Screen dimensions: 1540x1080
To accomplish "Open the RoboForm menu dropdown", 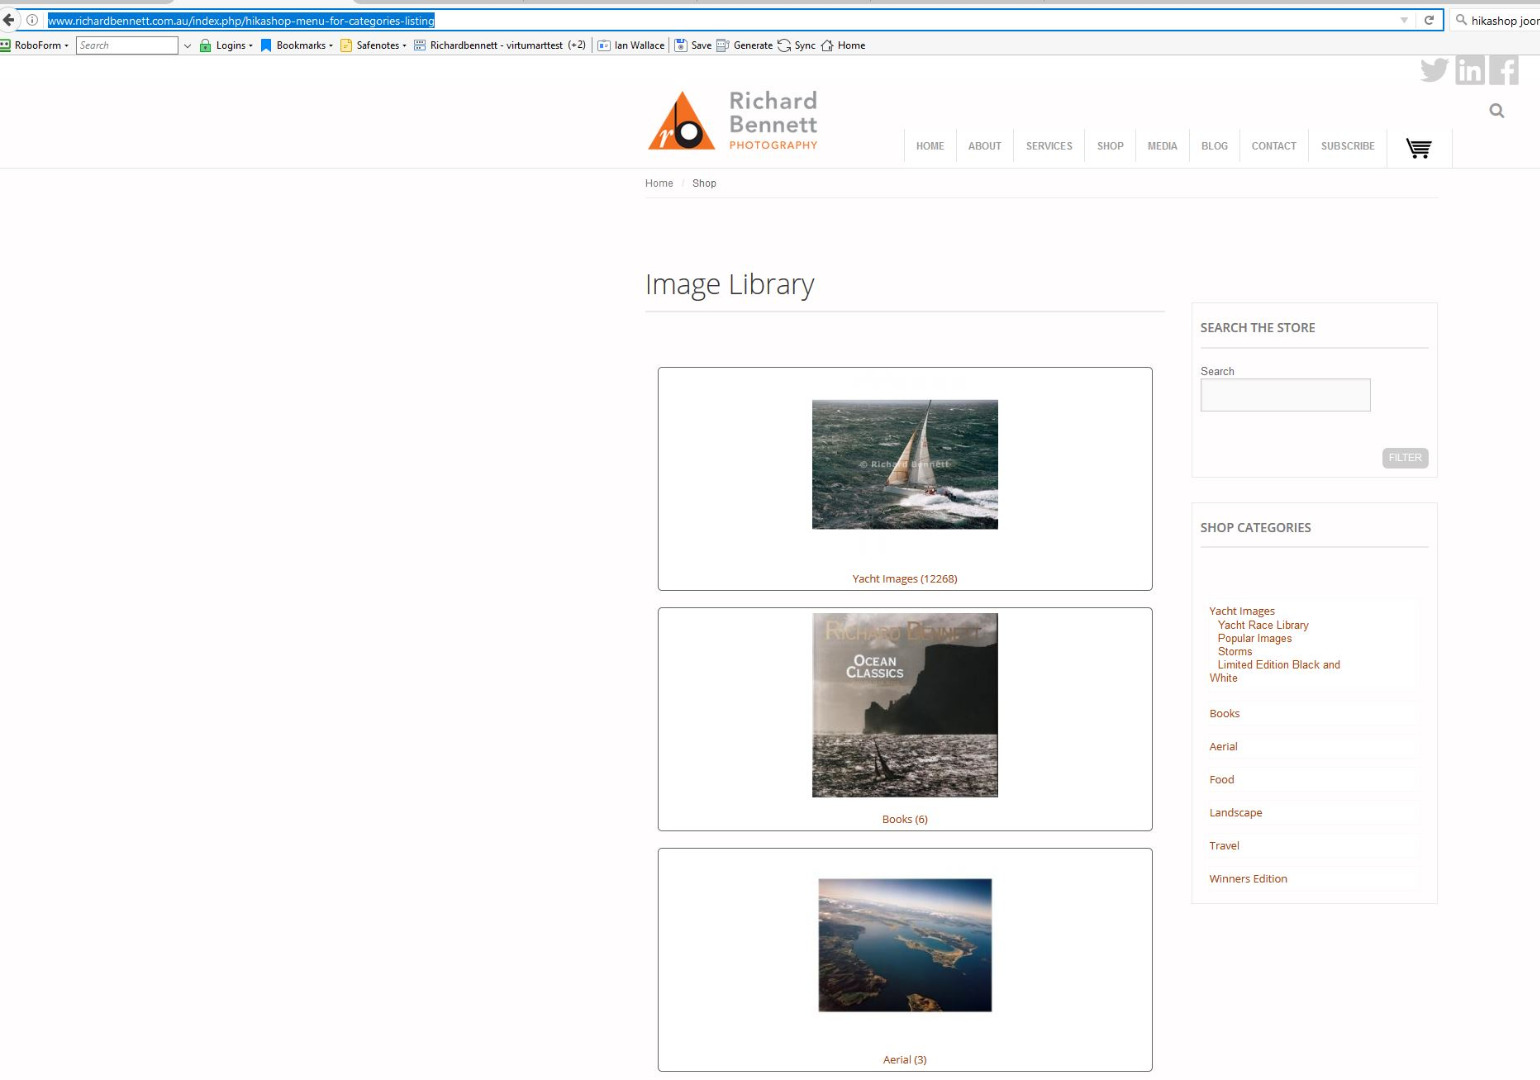I will [x=35, y=45].
